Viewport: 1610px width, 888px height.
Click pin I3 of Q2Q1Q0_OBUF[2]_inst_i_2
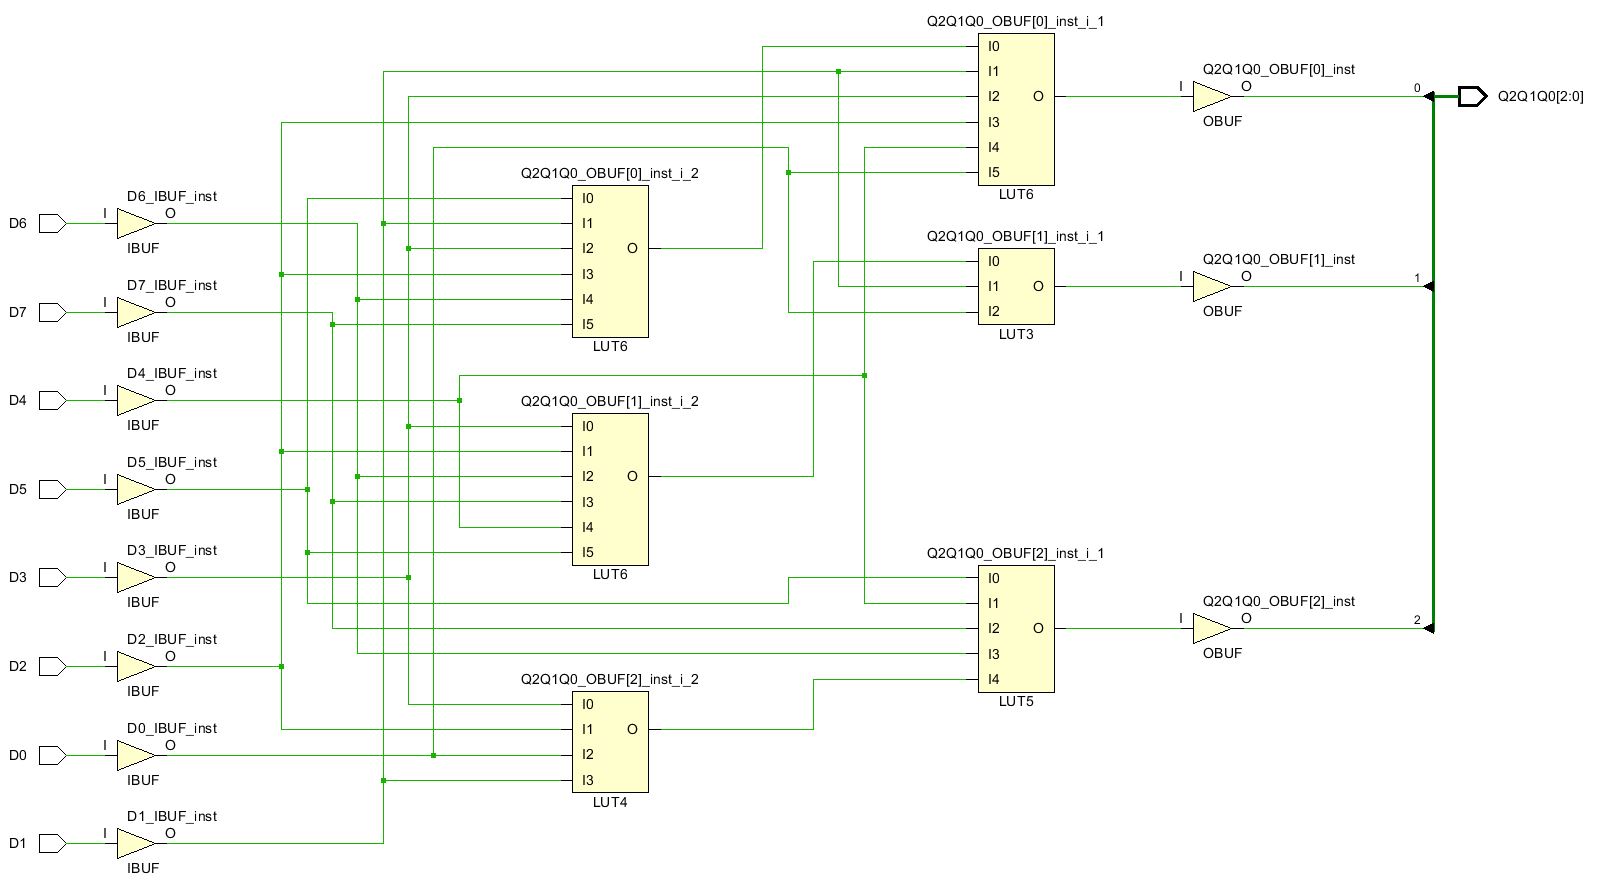click(587, 780)
